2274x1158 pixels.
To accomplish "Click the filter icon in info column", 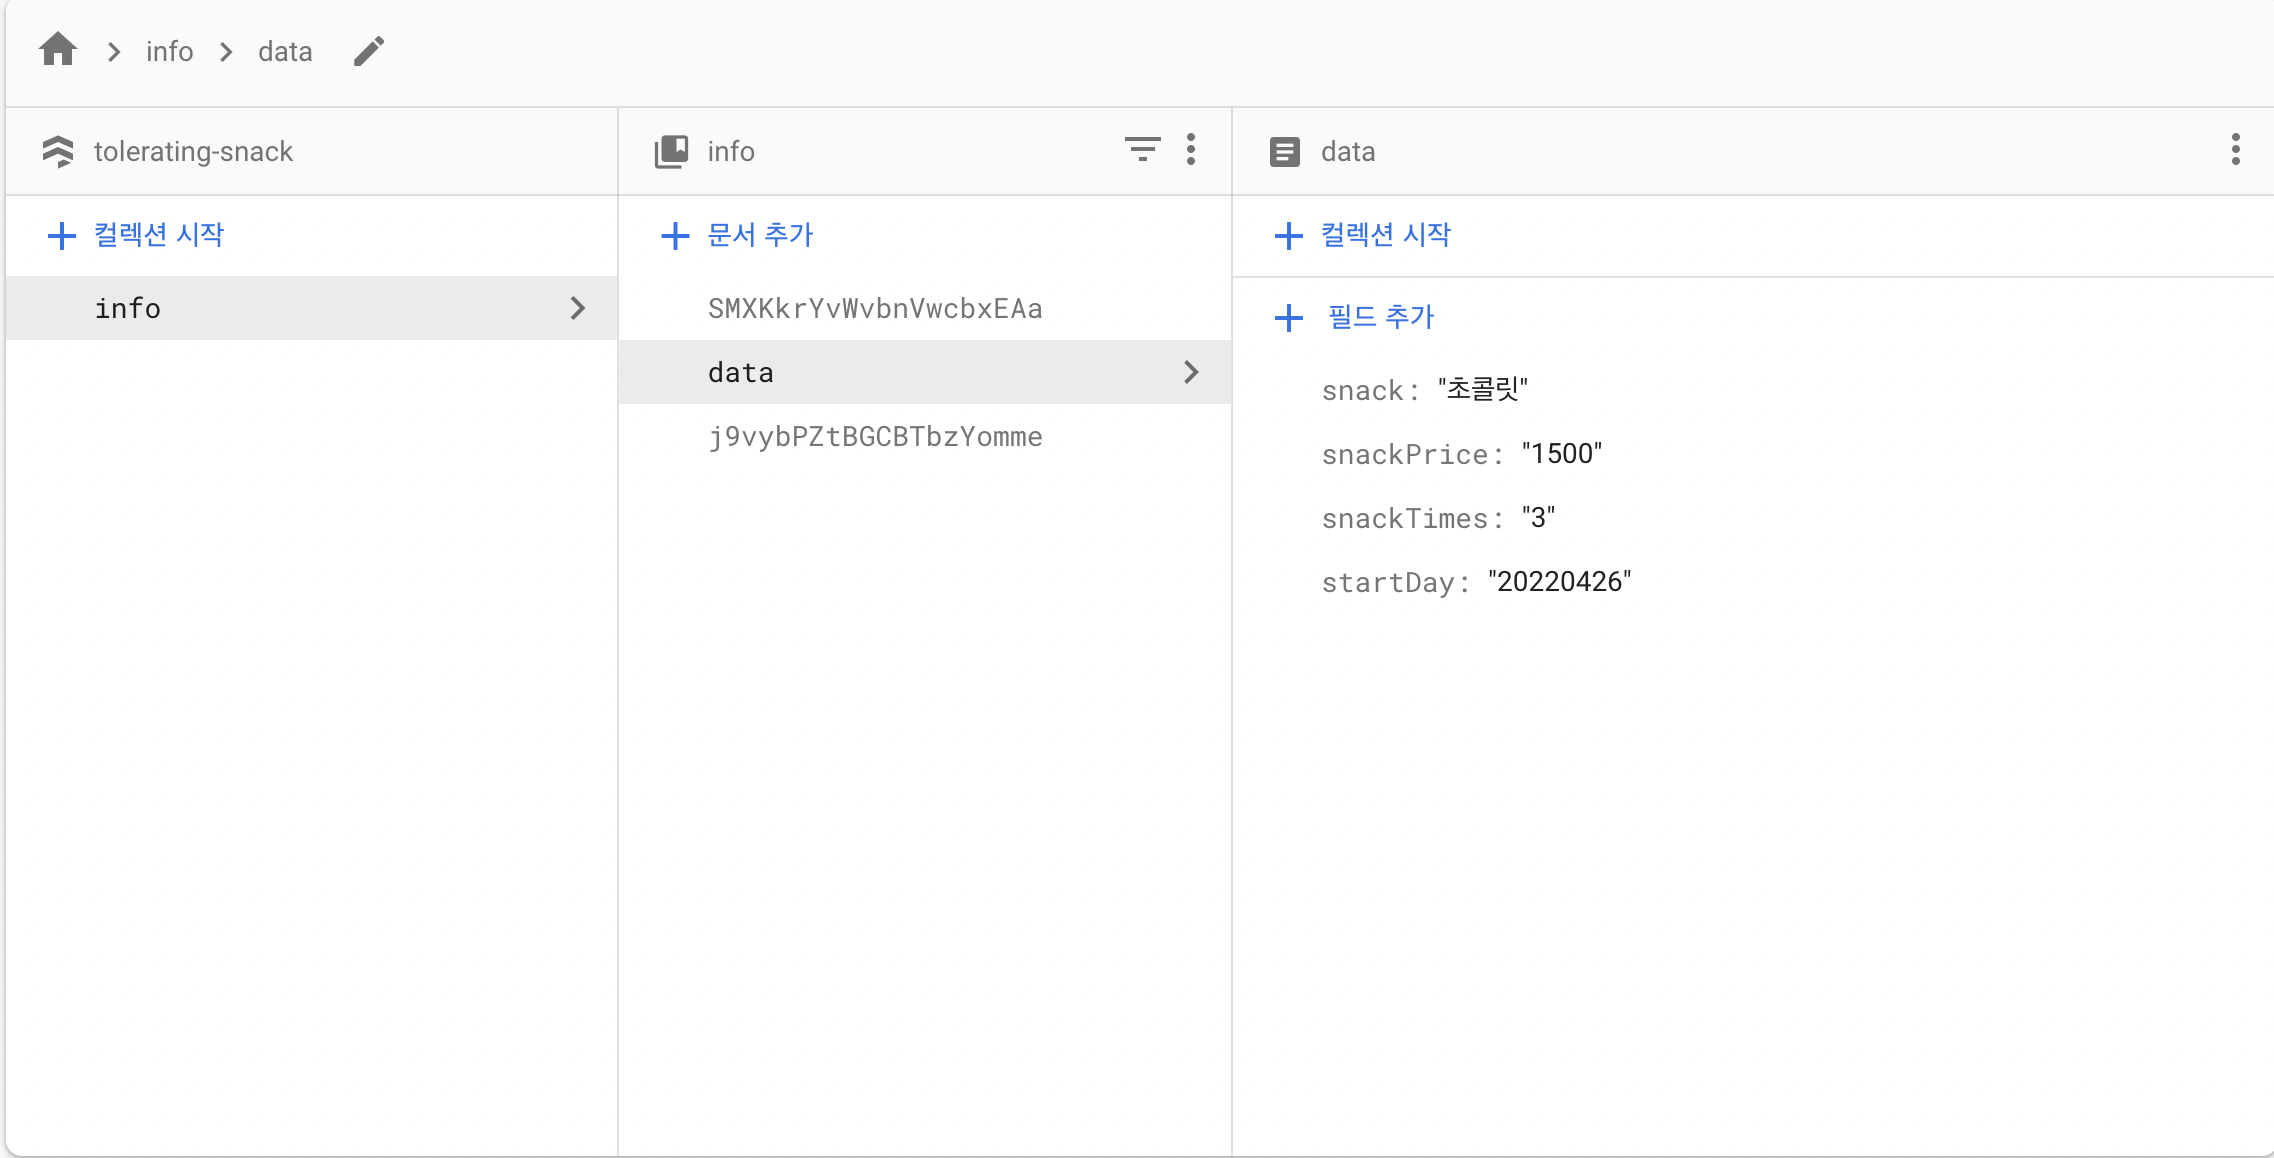I will 1142,150.
